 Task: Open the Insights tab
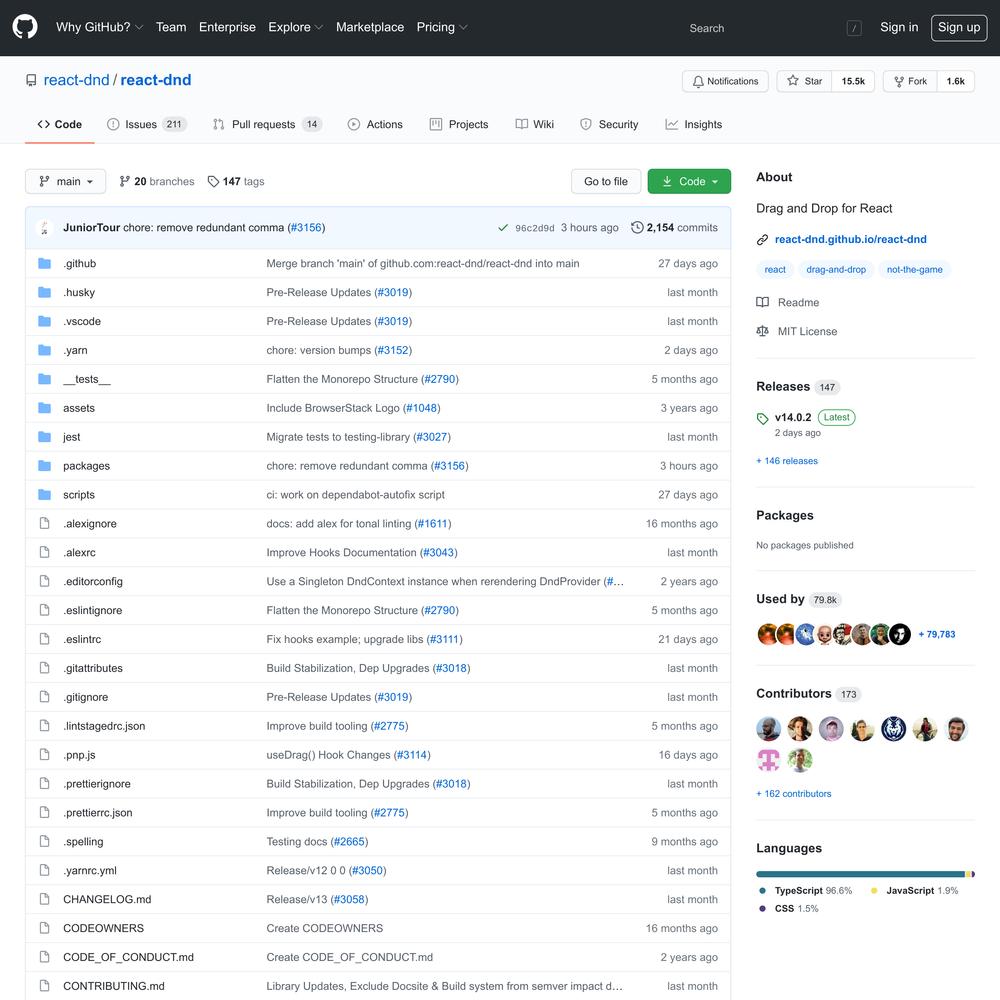(693, 124)
